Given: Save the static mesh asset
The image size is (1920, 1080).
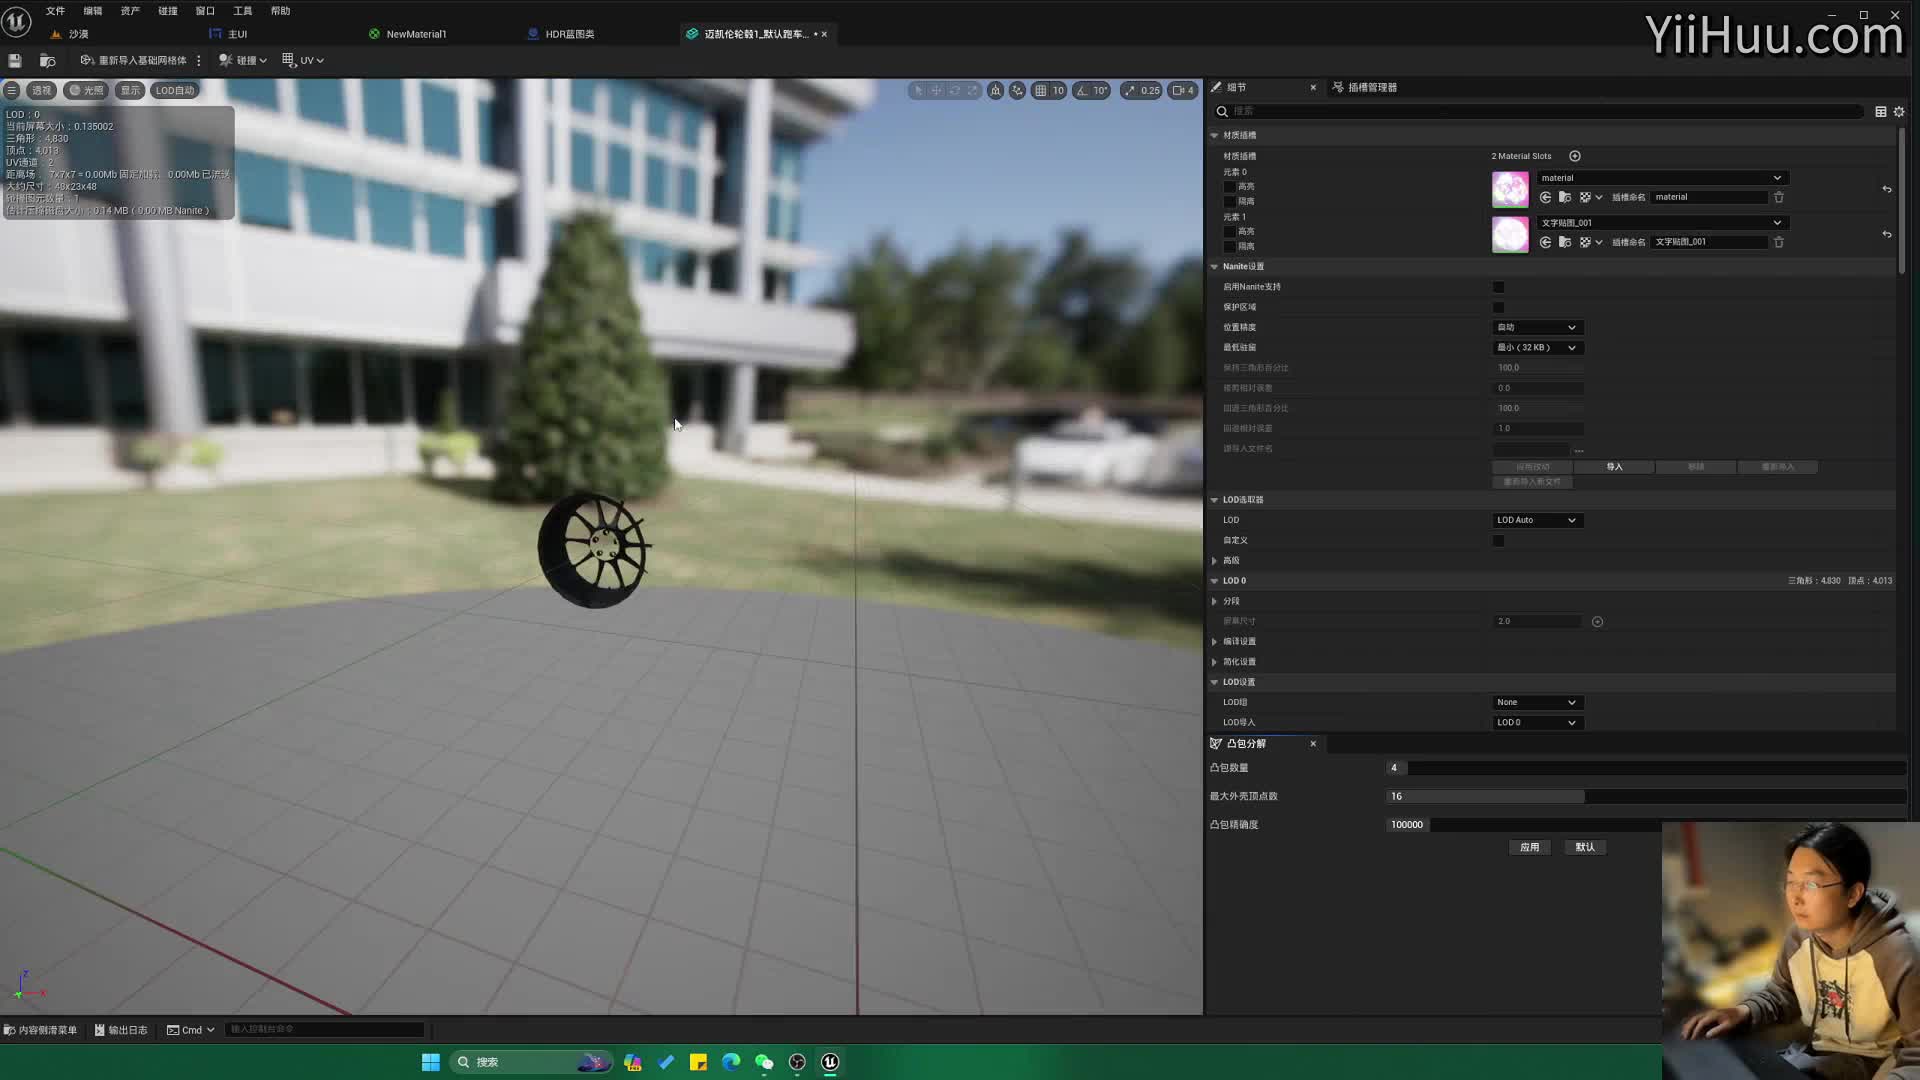Looking at the screenshot, I should [15, 61].
